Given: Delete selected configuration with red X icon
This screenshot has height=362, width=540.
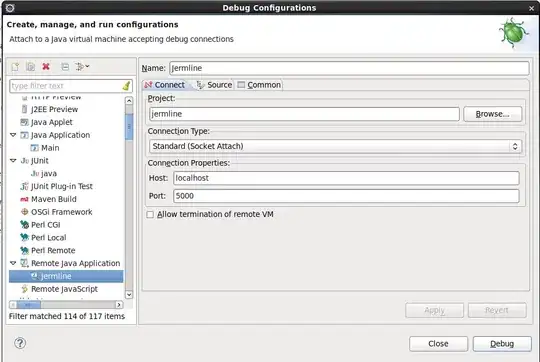Looking at the screenshot, I should point(46,66).
